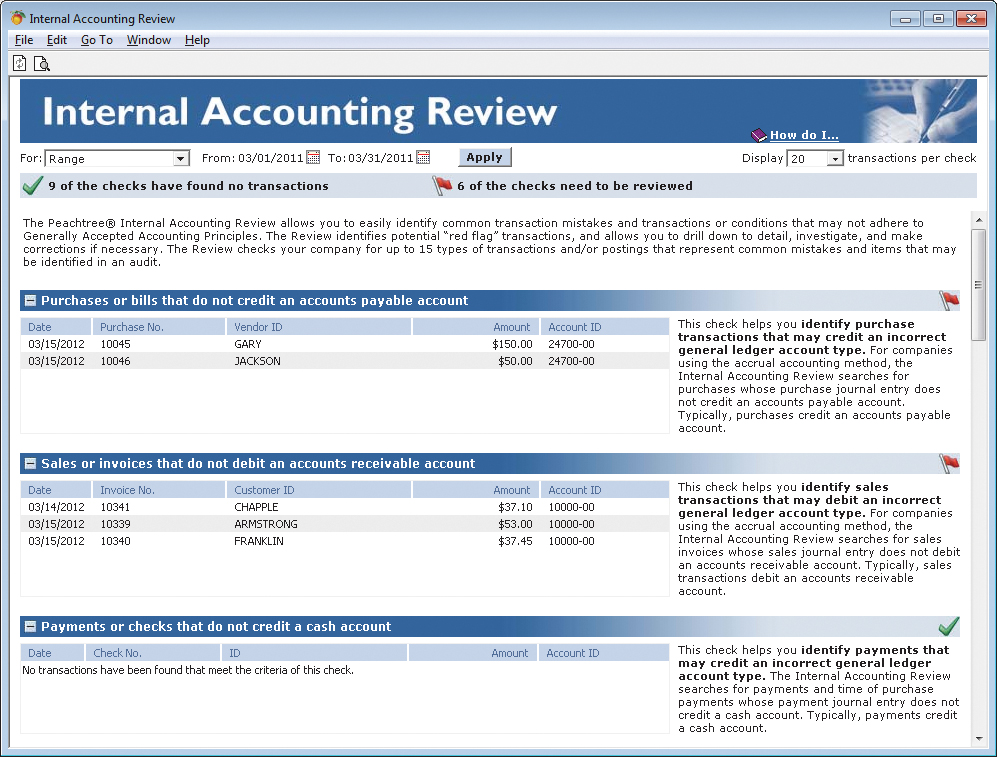Open the To date calendar picker
Viewport: 997px width, 757px height.
click(x=423, y=157)
